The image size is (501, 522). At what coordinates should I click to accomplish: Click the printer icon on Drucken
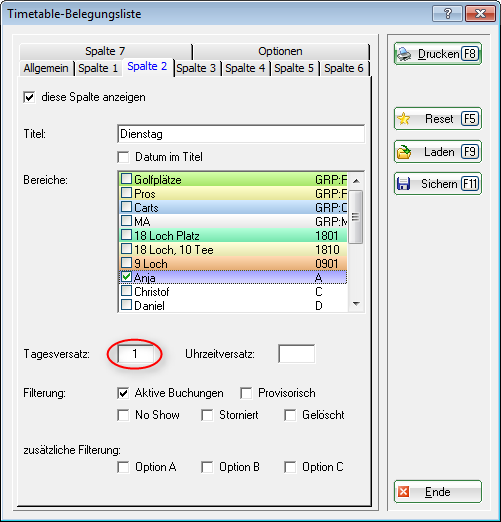click(404, 54)
